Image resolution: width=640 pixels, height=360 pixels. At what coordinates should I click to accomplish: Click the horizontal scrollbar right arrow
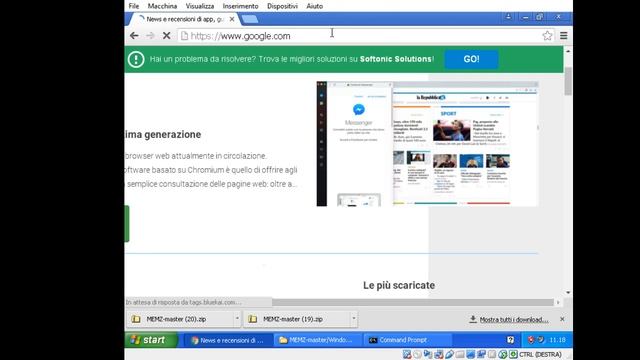pyautogui.click(x=558, y=302)
